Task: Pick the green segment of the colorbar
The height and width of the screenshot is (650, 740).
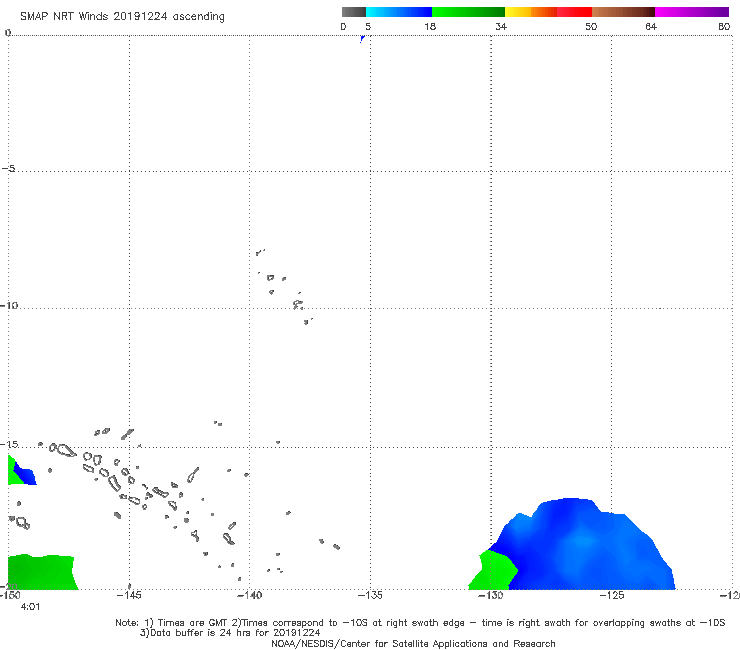Action: pos(468,12)
